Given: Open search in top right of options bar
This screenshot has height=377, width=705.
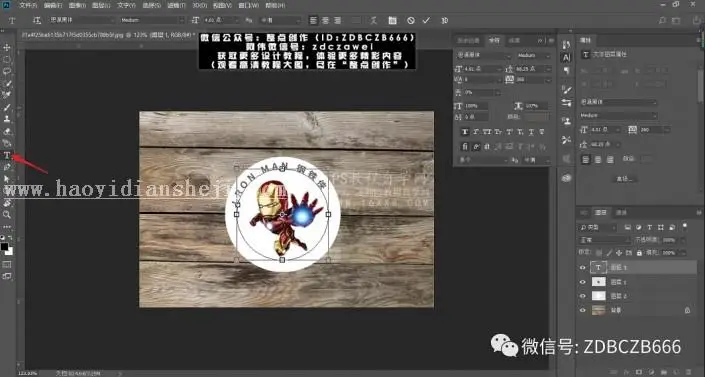Looking at the screenshot, I should [662, 21].
